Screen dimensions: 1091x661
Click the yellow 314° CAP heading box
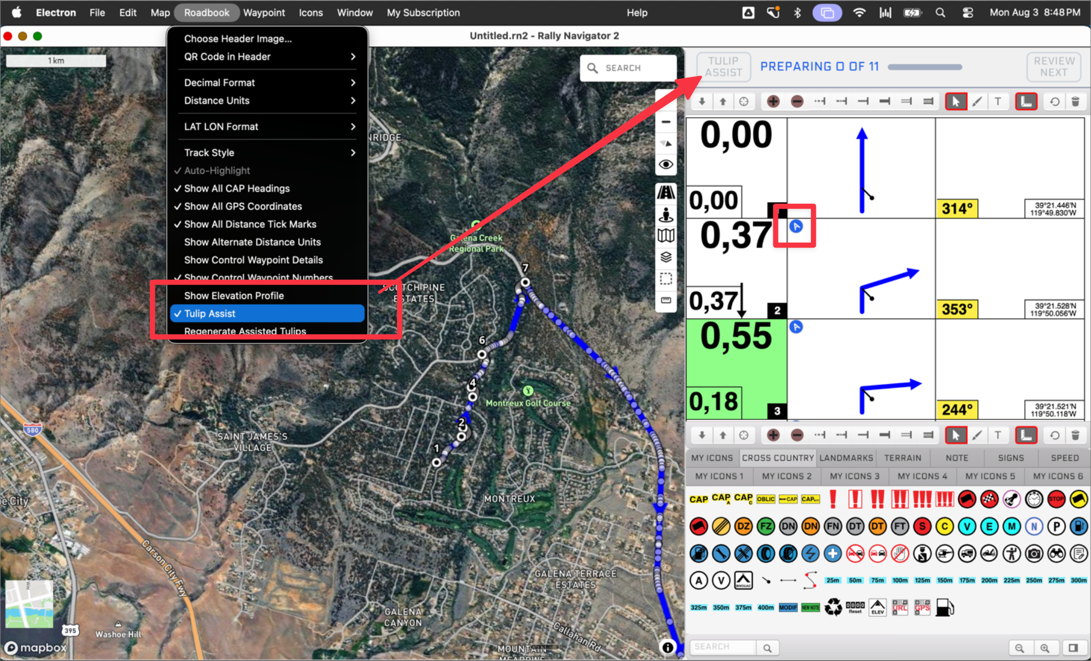[x=957, y=209]
